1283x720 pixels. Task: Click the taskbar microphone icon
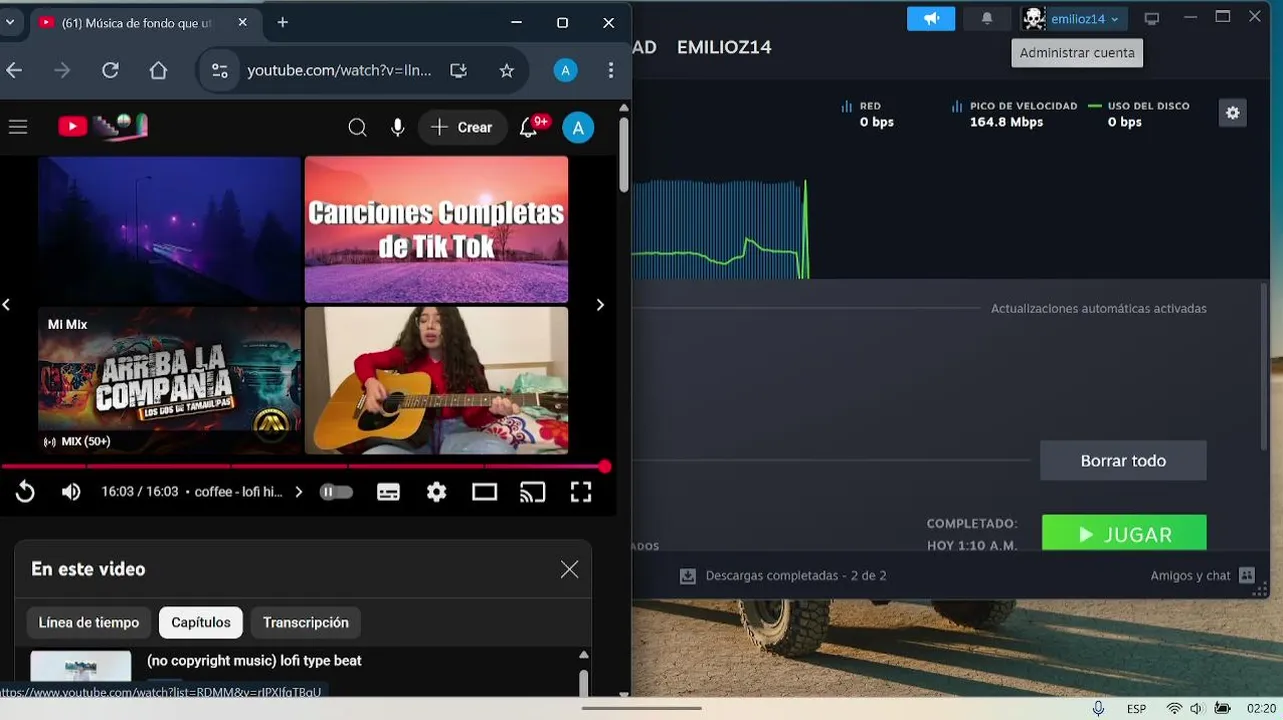click(1098, 708)
